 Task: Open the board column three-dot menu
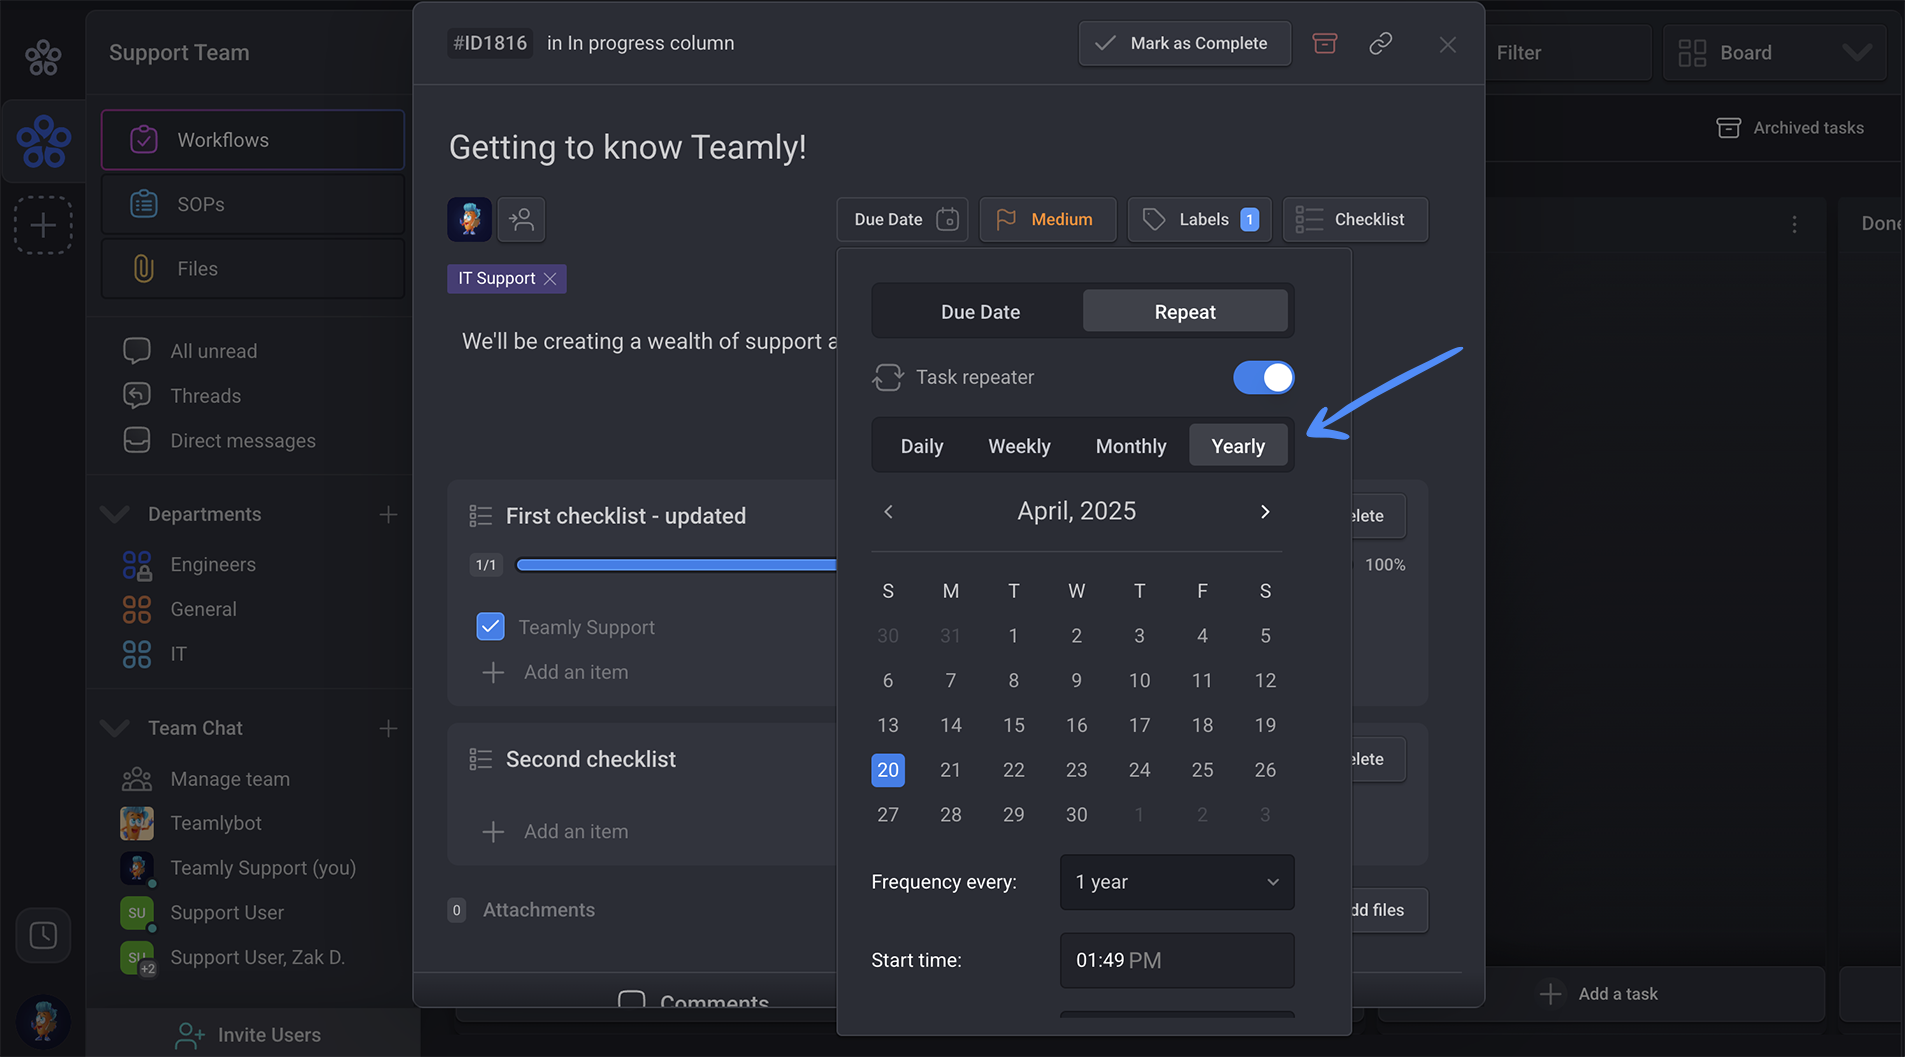coord(1794,224)
